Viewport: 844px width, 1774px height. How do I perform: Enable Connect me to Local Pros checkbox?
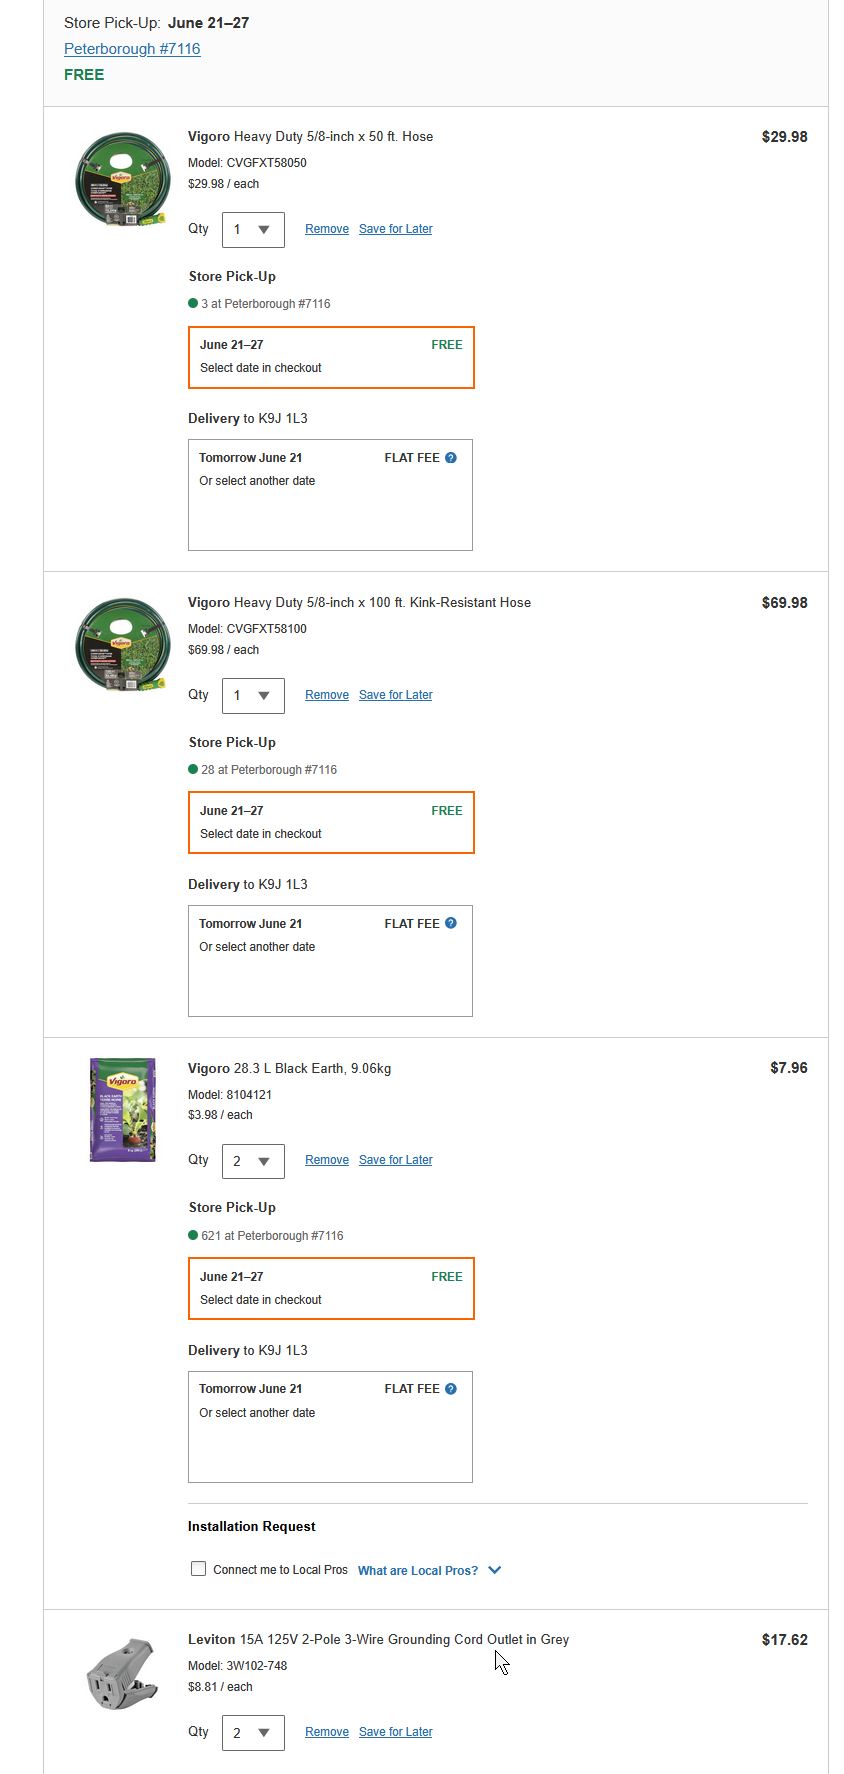pyautogui.click(x=199, y=1569)
